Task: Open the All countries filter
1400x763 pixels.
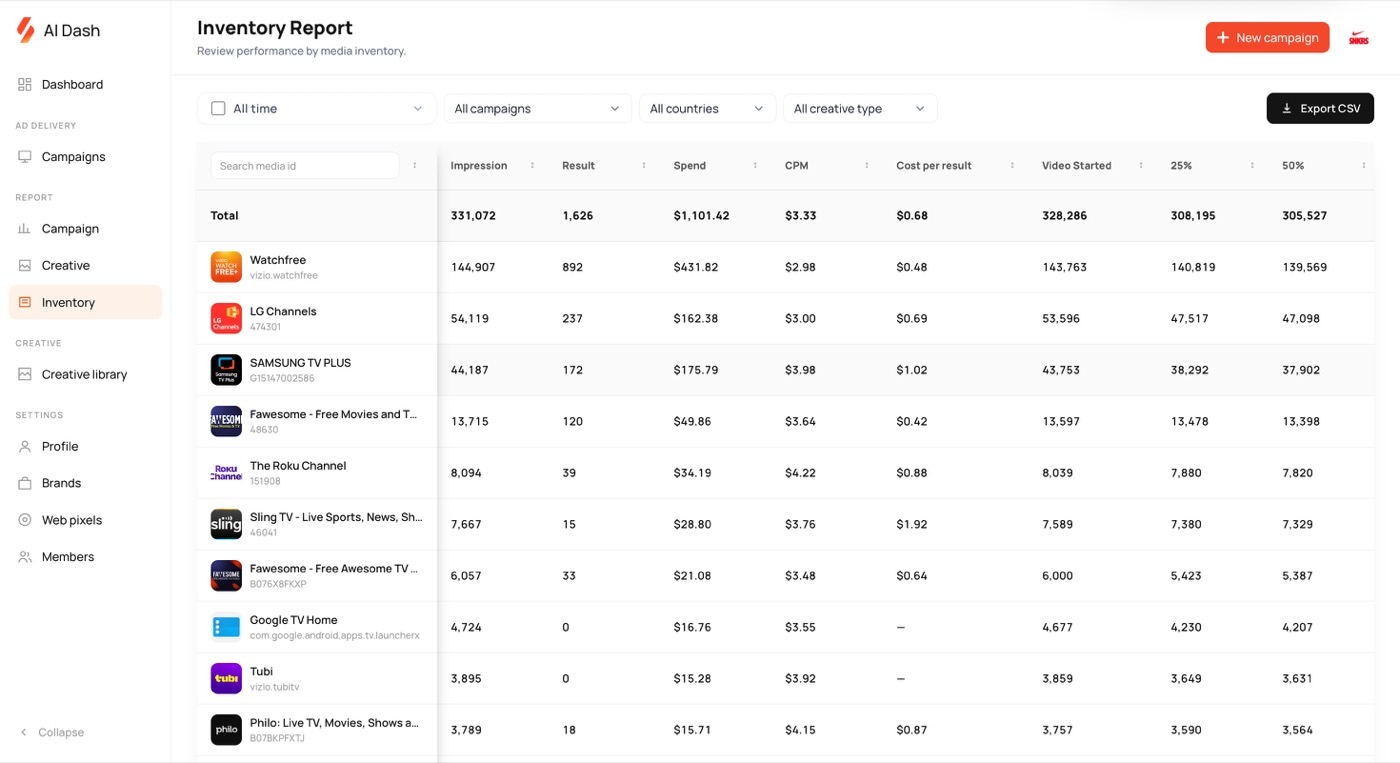Action: [x=708, y=109]
